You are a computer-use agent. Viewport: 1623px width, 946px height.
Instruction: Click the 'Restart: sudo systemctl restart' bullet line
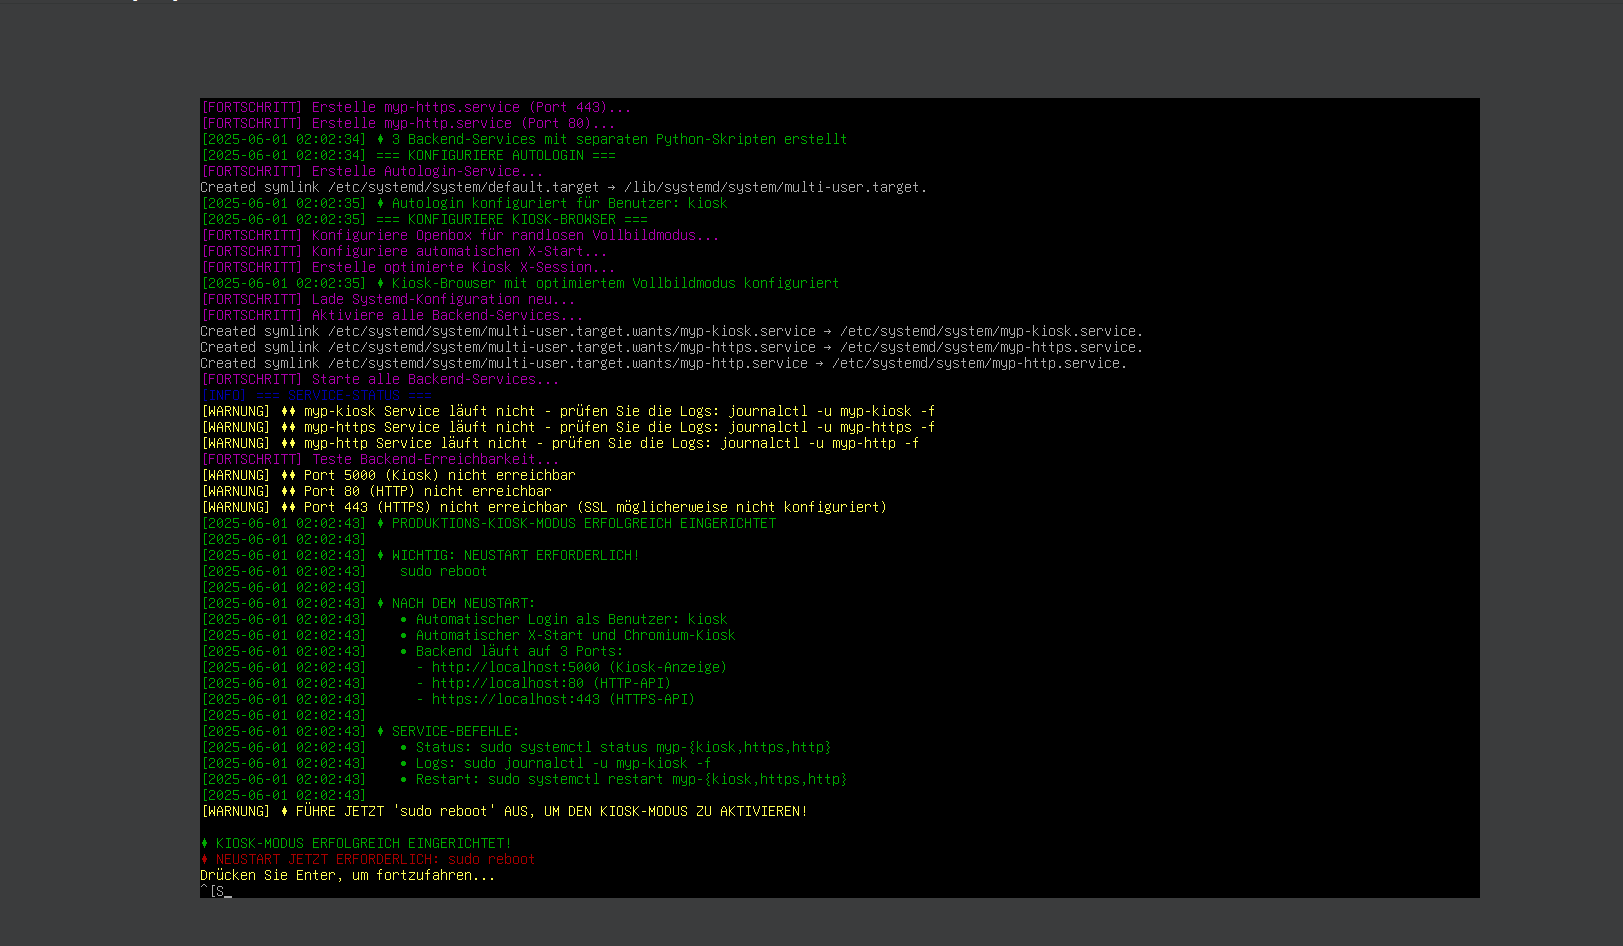[x=630, y=779]
